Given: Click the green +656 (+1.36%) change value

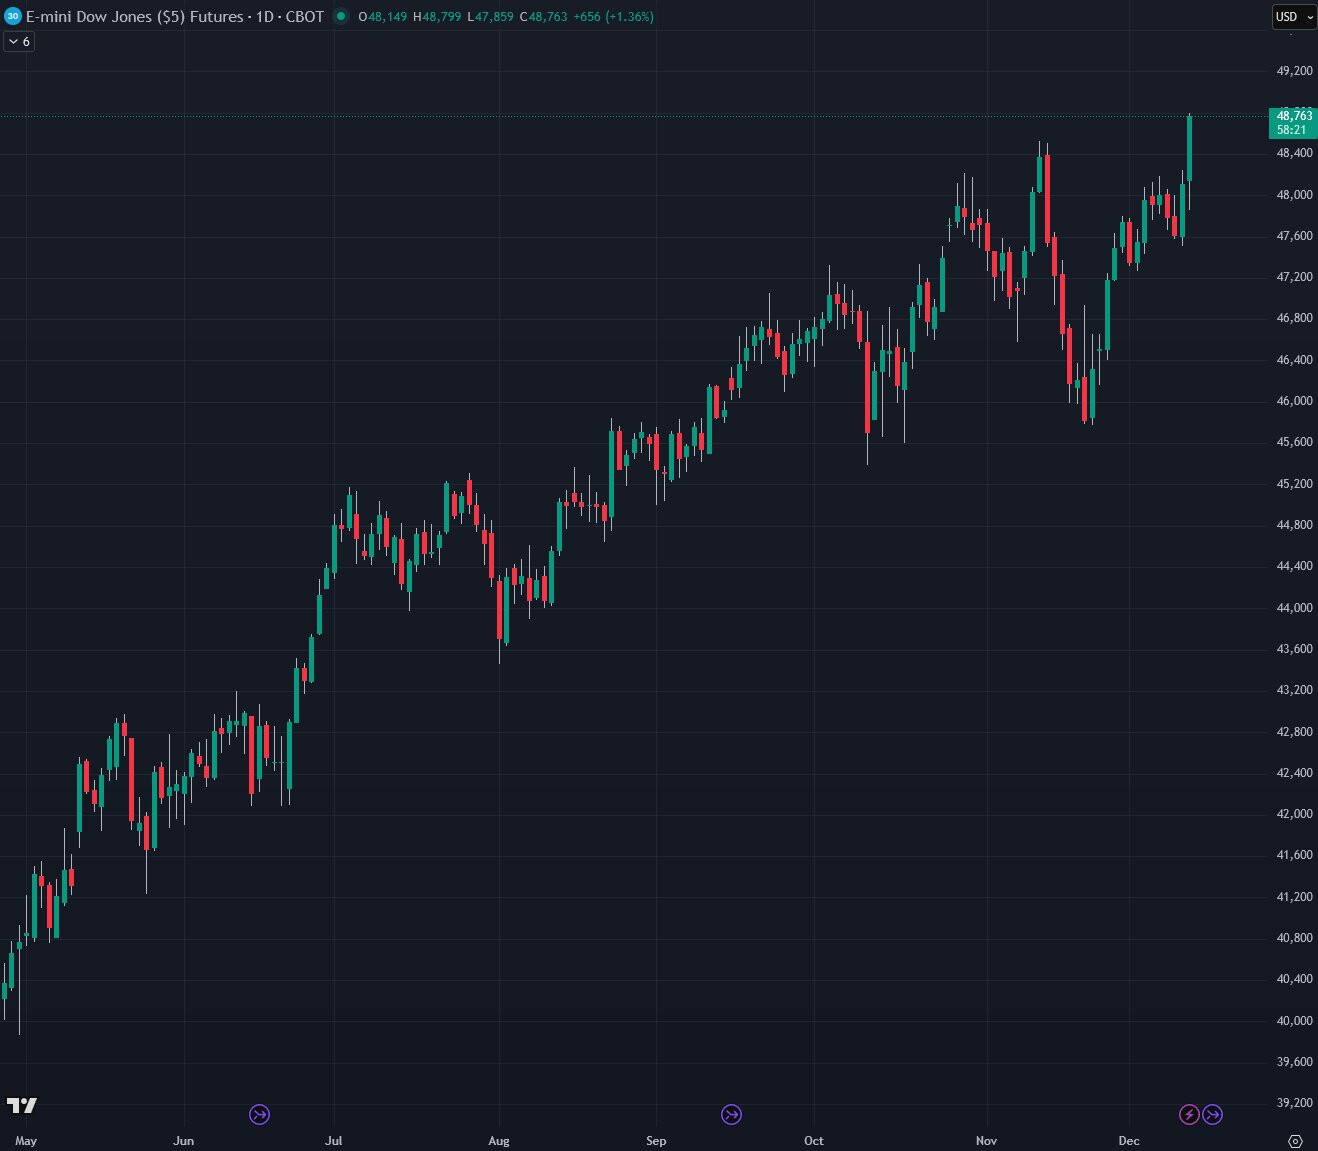Looking at the screenshot, I should click(613, 17).
